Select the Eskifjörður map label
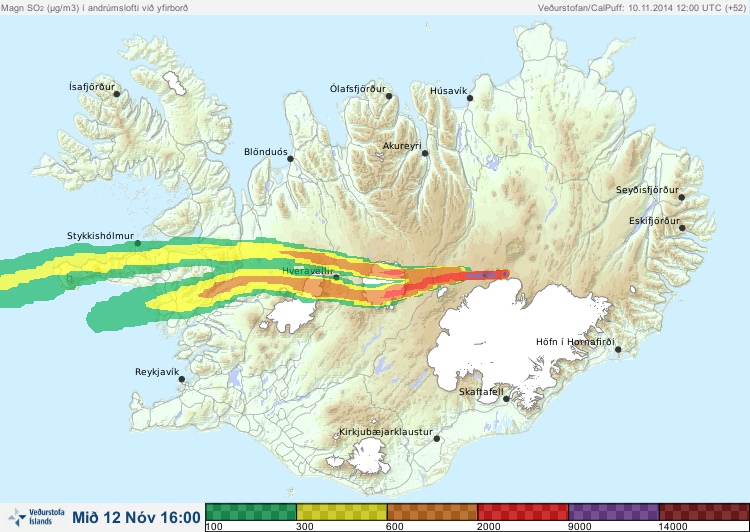Image resolution: width=750 pixels, height=532 pixels. click(654, 221)
